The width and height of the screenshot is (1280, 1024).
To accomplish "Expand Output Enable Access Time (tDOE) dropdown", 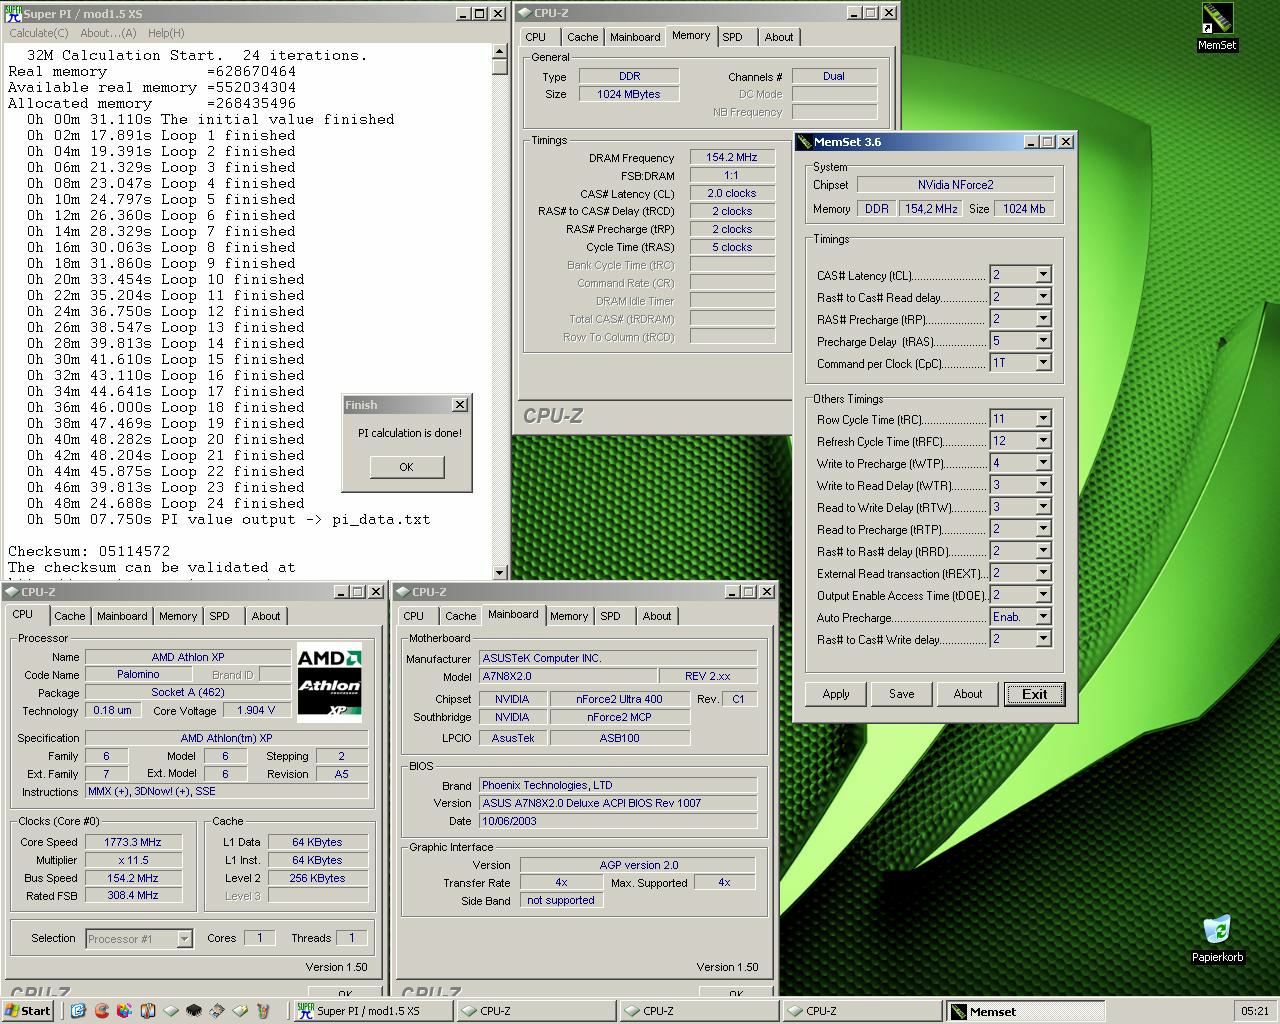I will click(x=1043, y=595).
